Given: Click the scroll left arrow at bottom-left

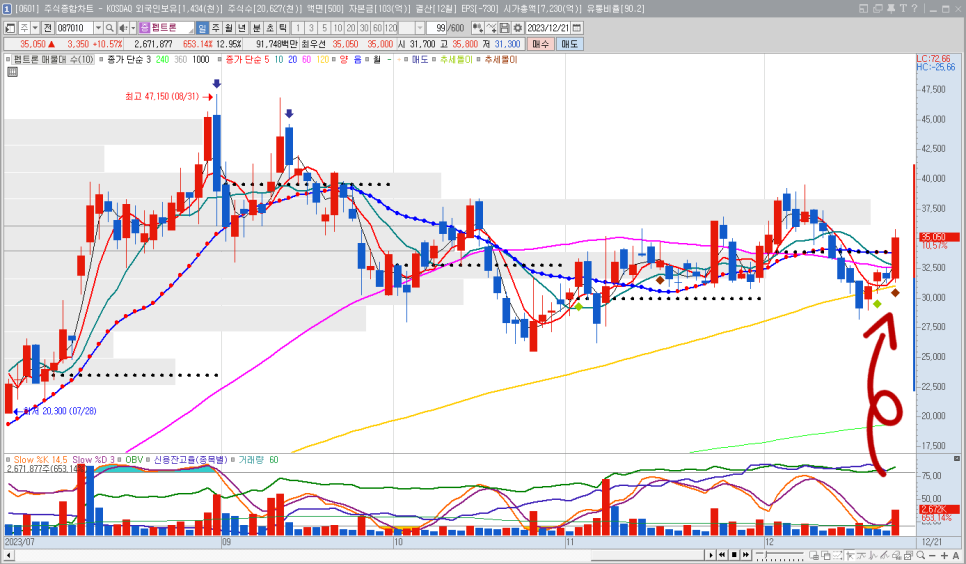Looking at the screenshot, I should (x=9, y=555).
